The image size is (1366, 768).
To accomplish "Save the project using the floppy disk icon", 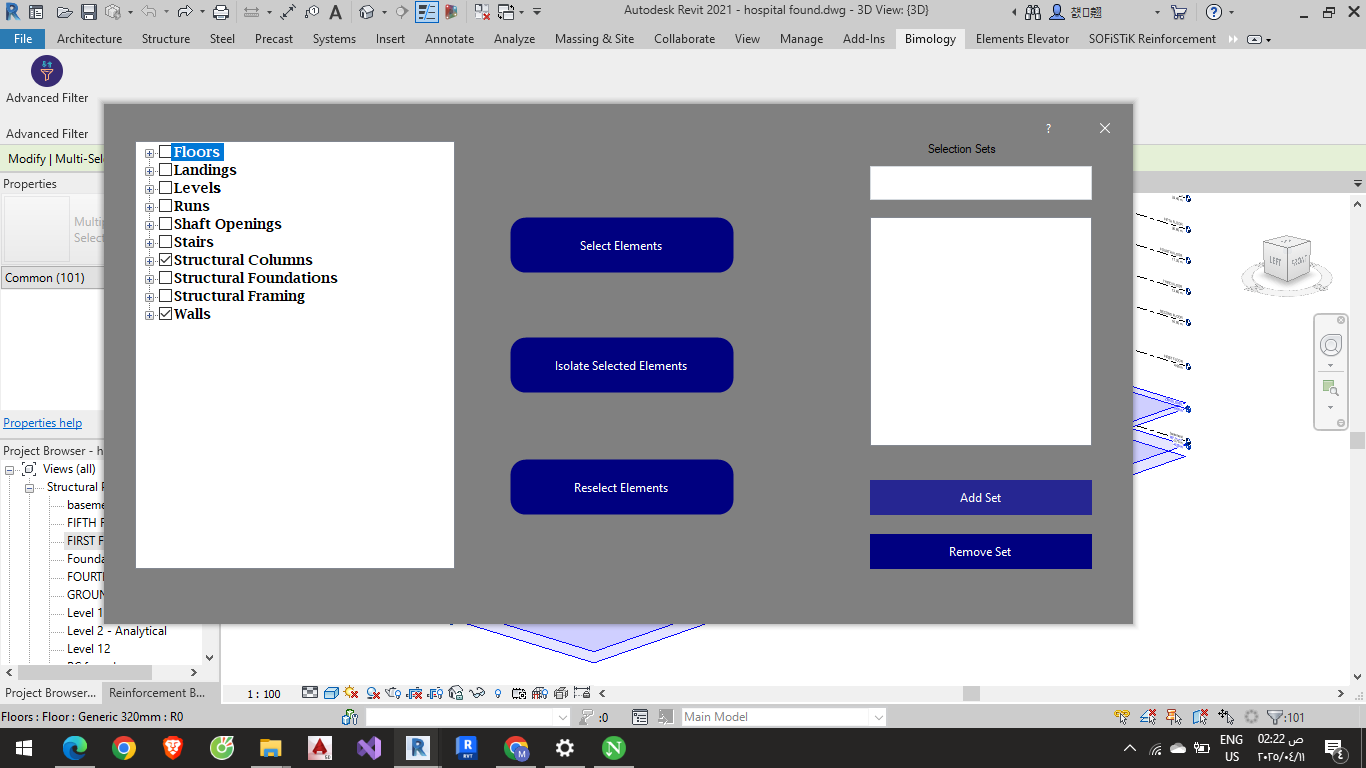I will click(x=88, y=12).
